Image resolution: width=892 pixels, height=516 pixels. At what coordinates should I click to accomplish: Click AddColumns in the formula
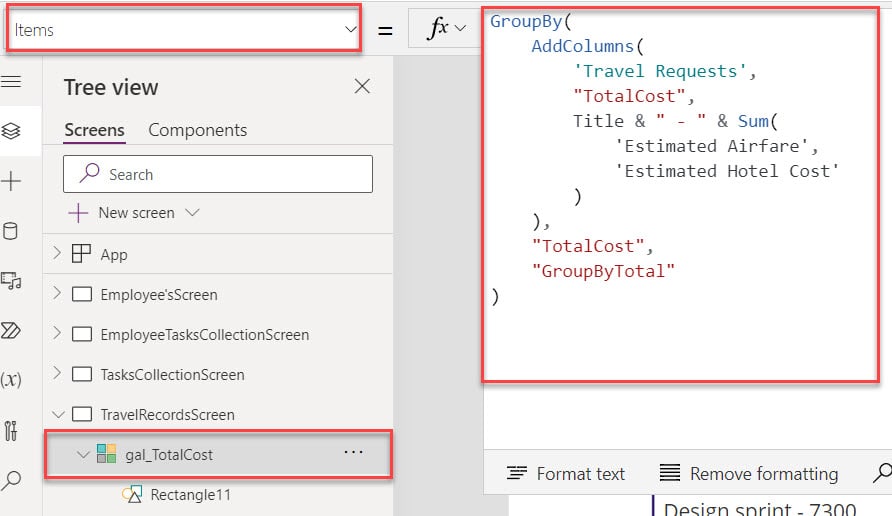click(583, 46)
